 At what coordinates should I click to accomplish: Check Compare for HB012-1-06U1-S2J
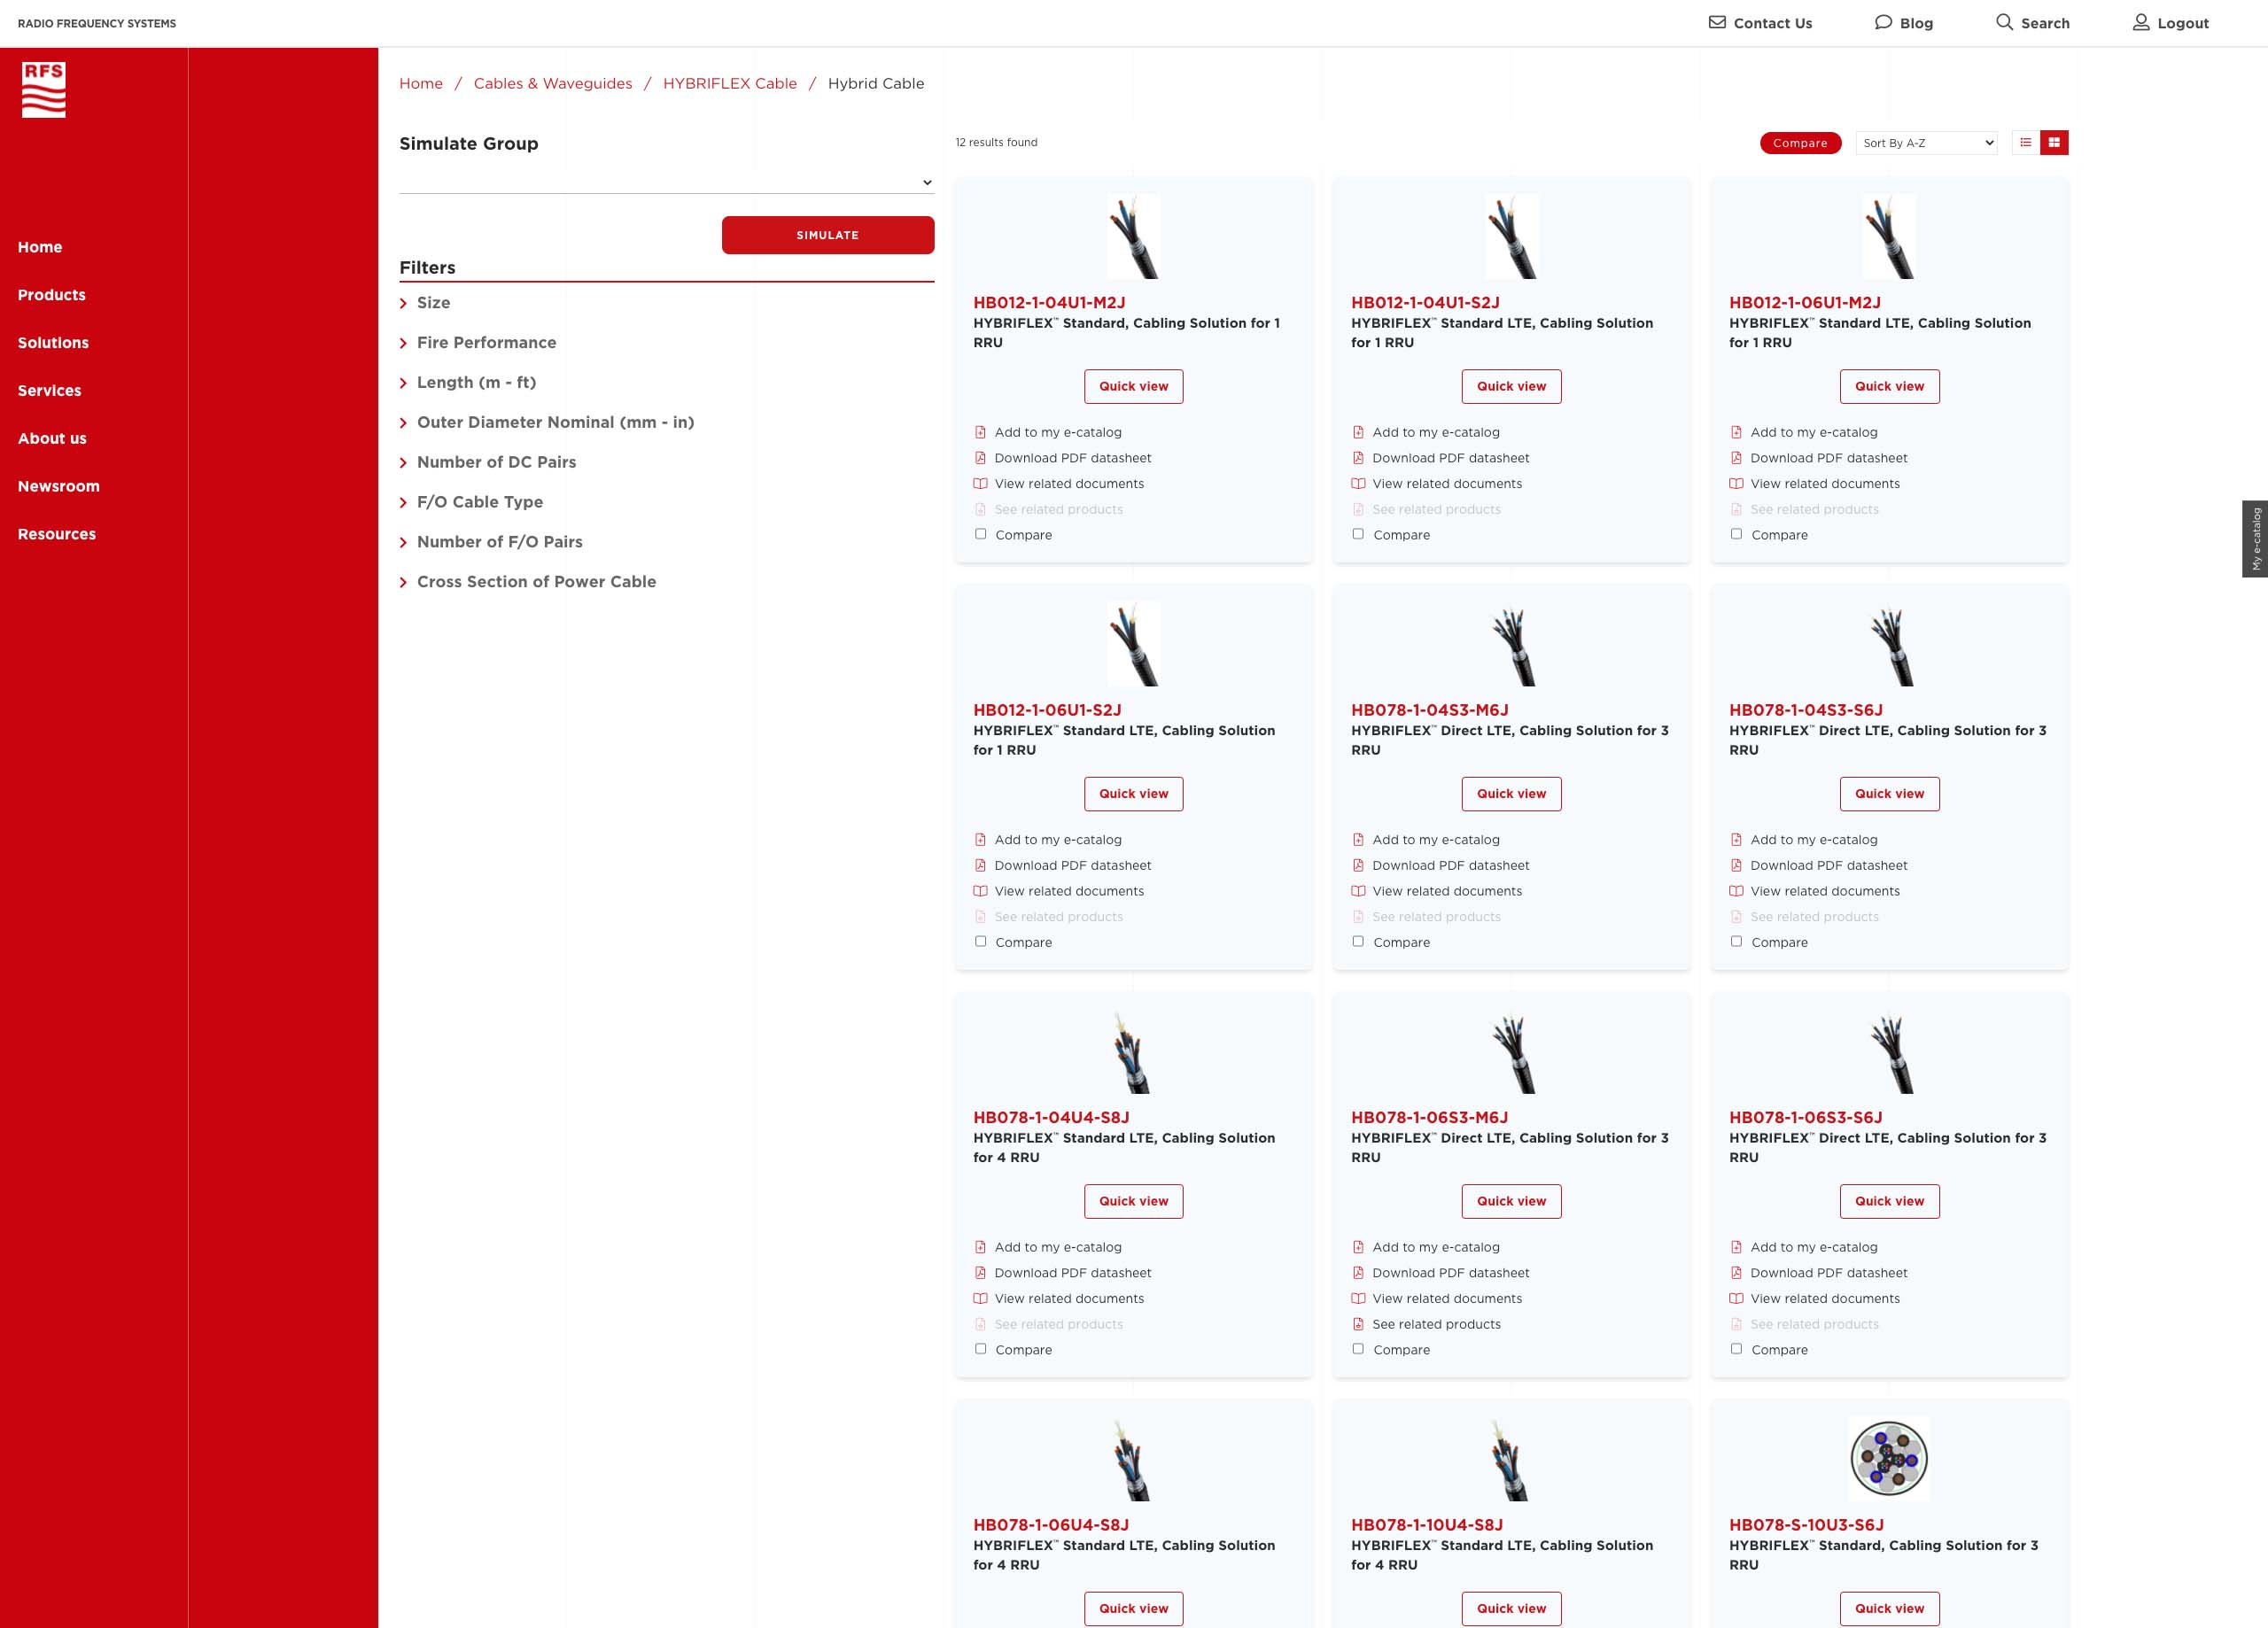click(x=980, y=941)
